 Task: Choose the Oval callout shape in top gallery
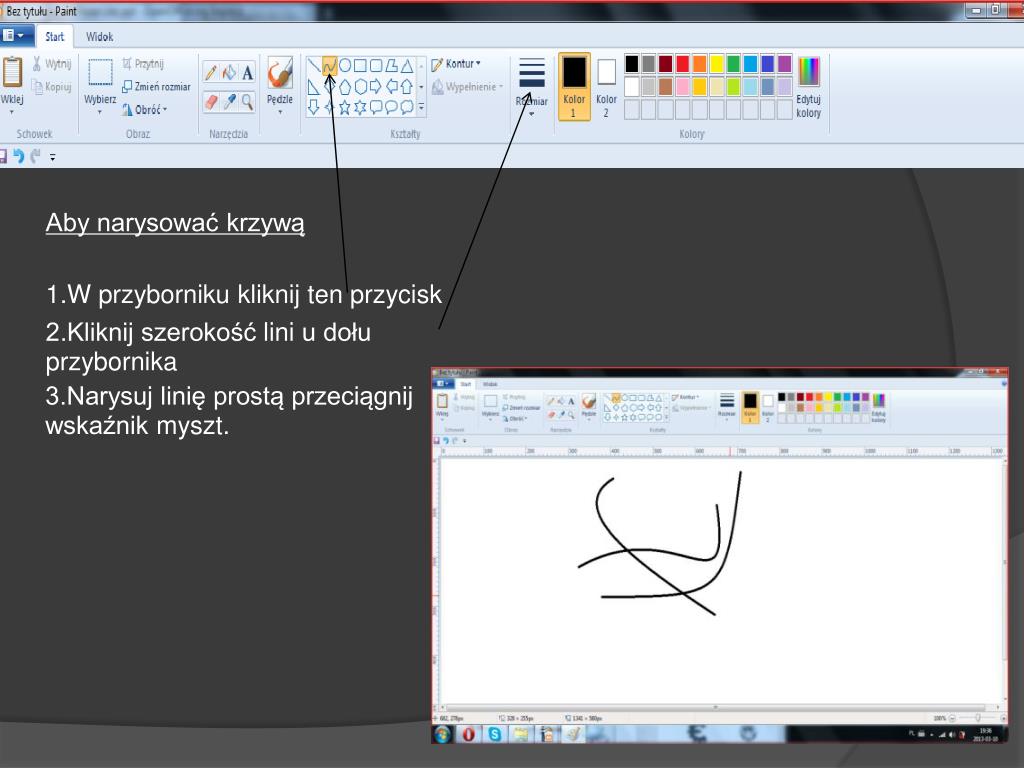pyautogui.click(x=392, y=107)
